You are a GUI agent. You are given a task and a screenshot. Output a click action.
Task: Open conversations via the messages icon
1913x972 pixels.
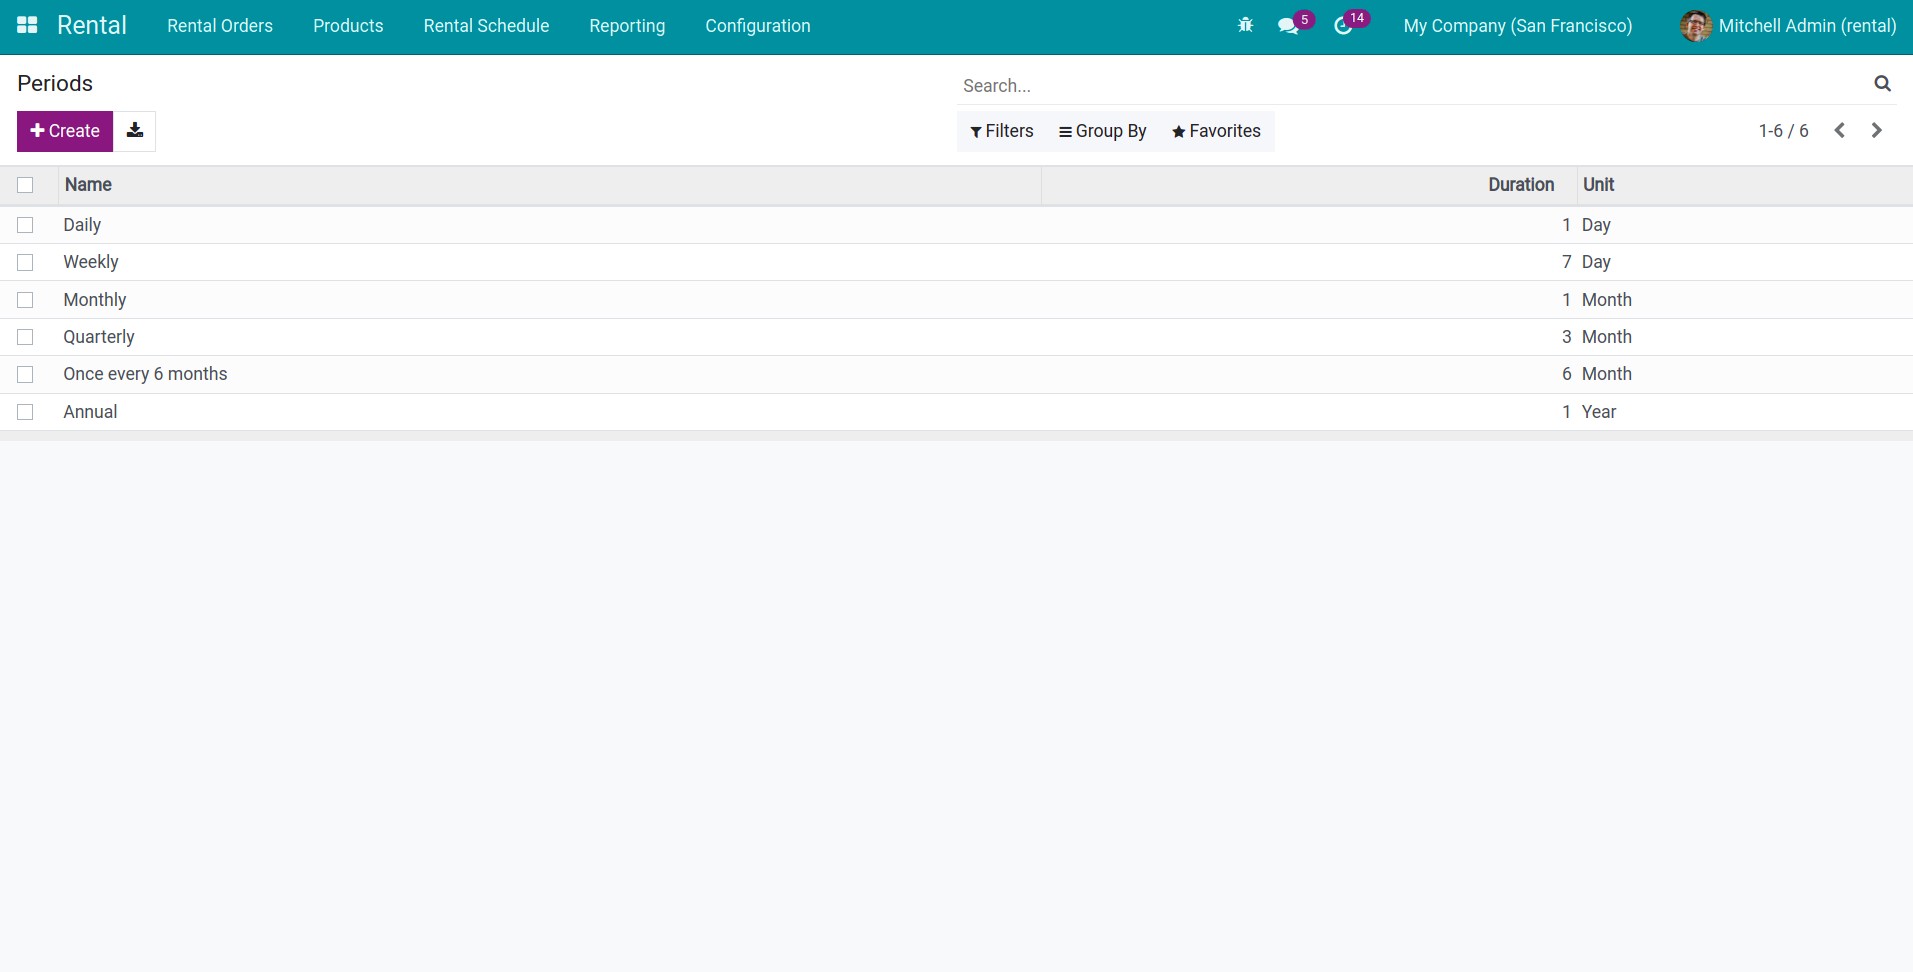[x=1290, y=26]
